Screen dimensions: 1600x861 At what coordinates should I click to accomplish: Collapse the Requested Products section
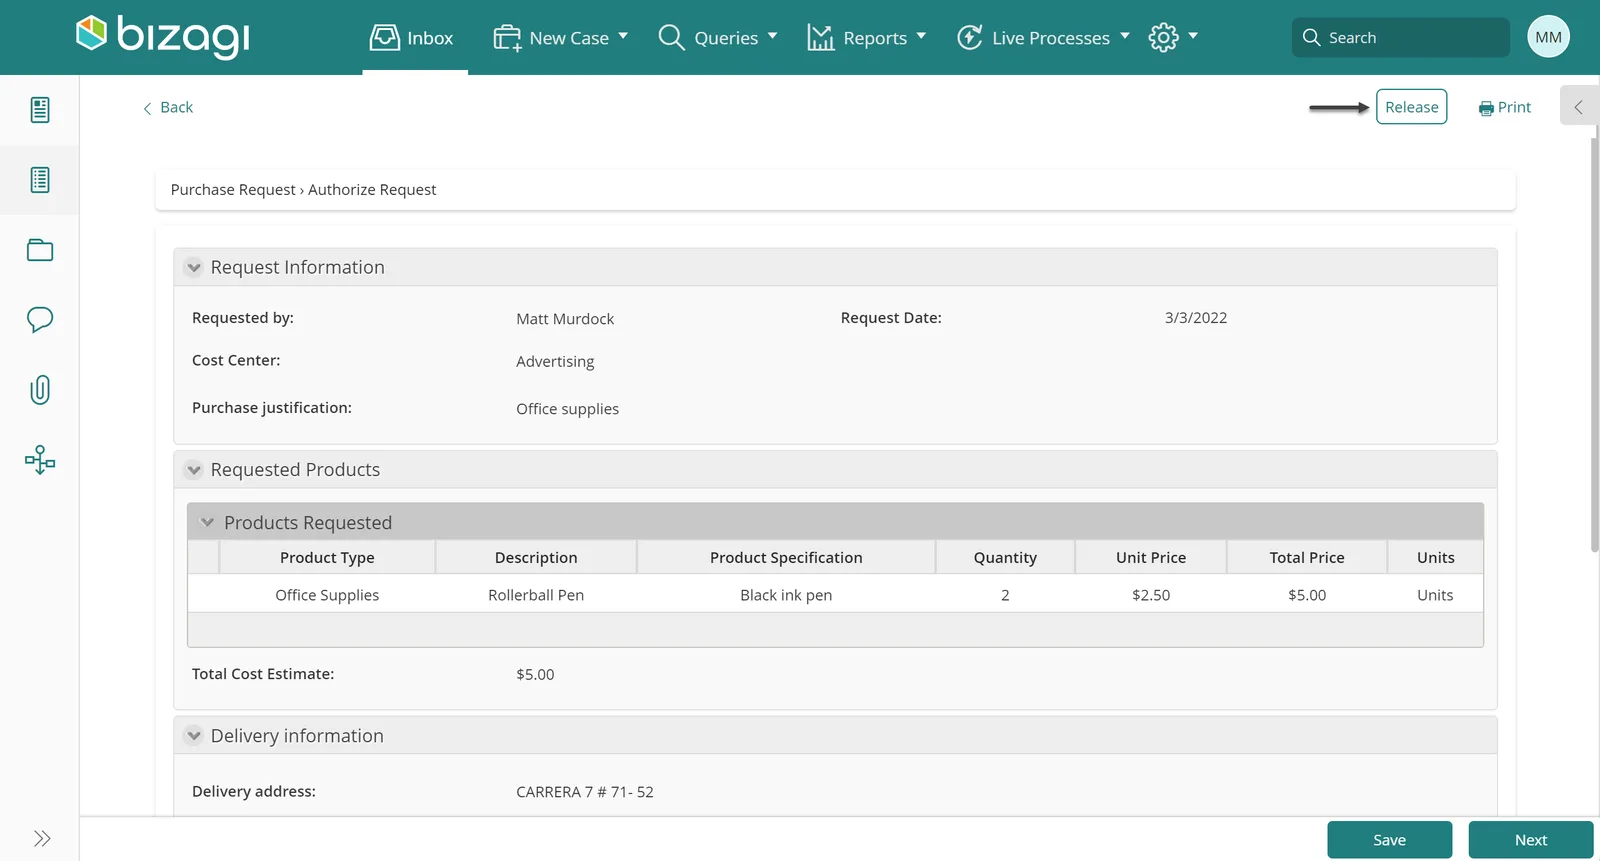pyautogui.click(x=194, y=470)
